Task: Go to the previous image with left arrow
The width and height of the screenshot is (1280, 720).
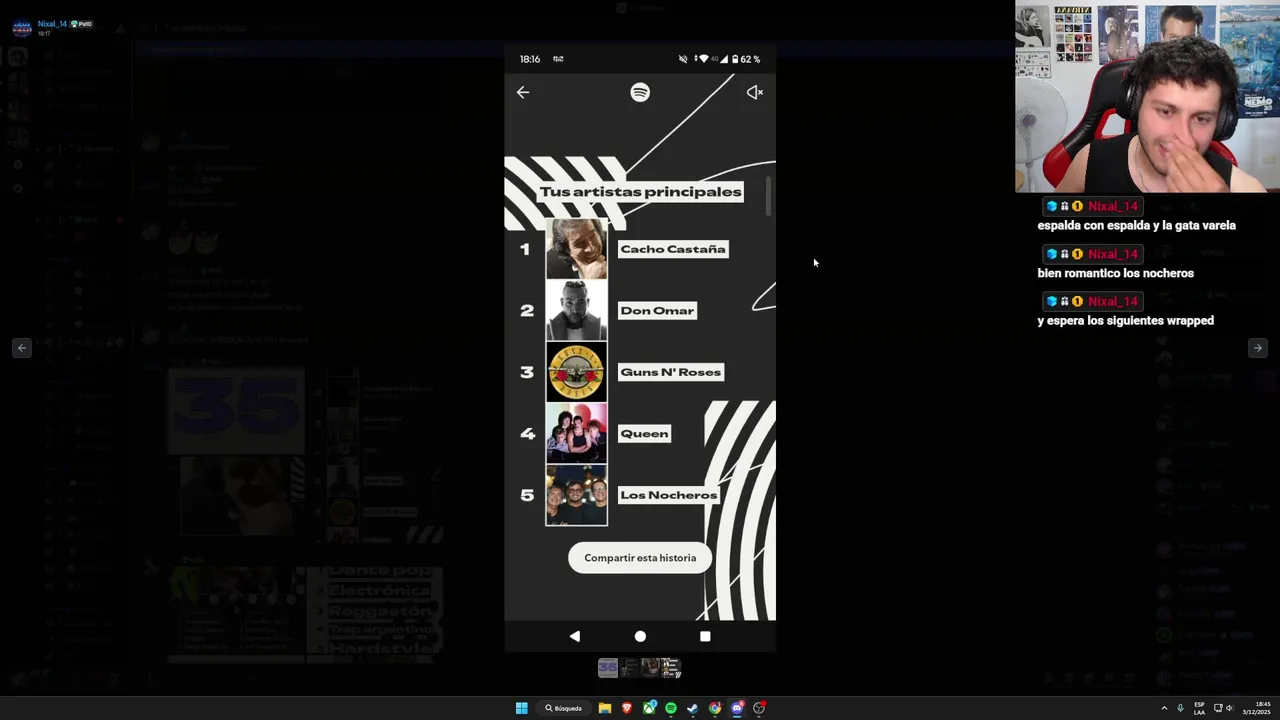Action: pos(22,348)
